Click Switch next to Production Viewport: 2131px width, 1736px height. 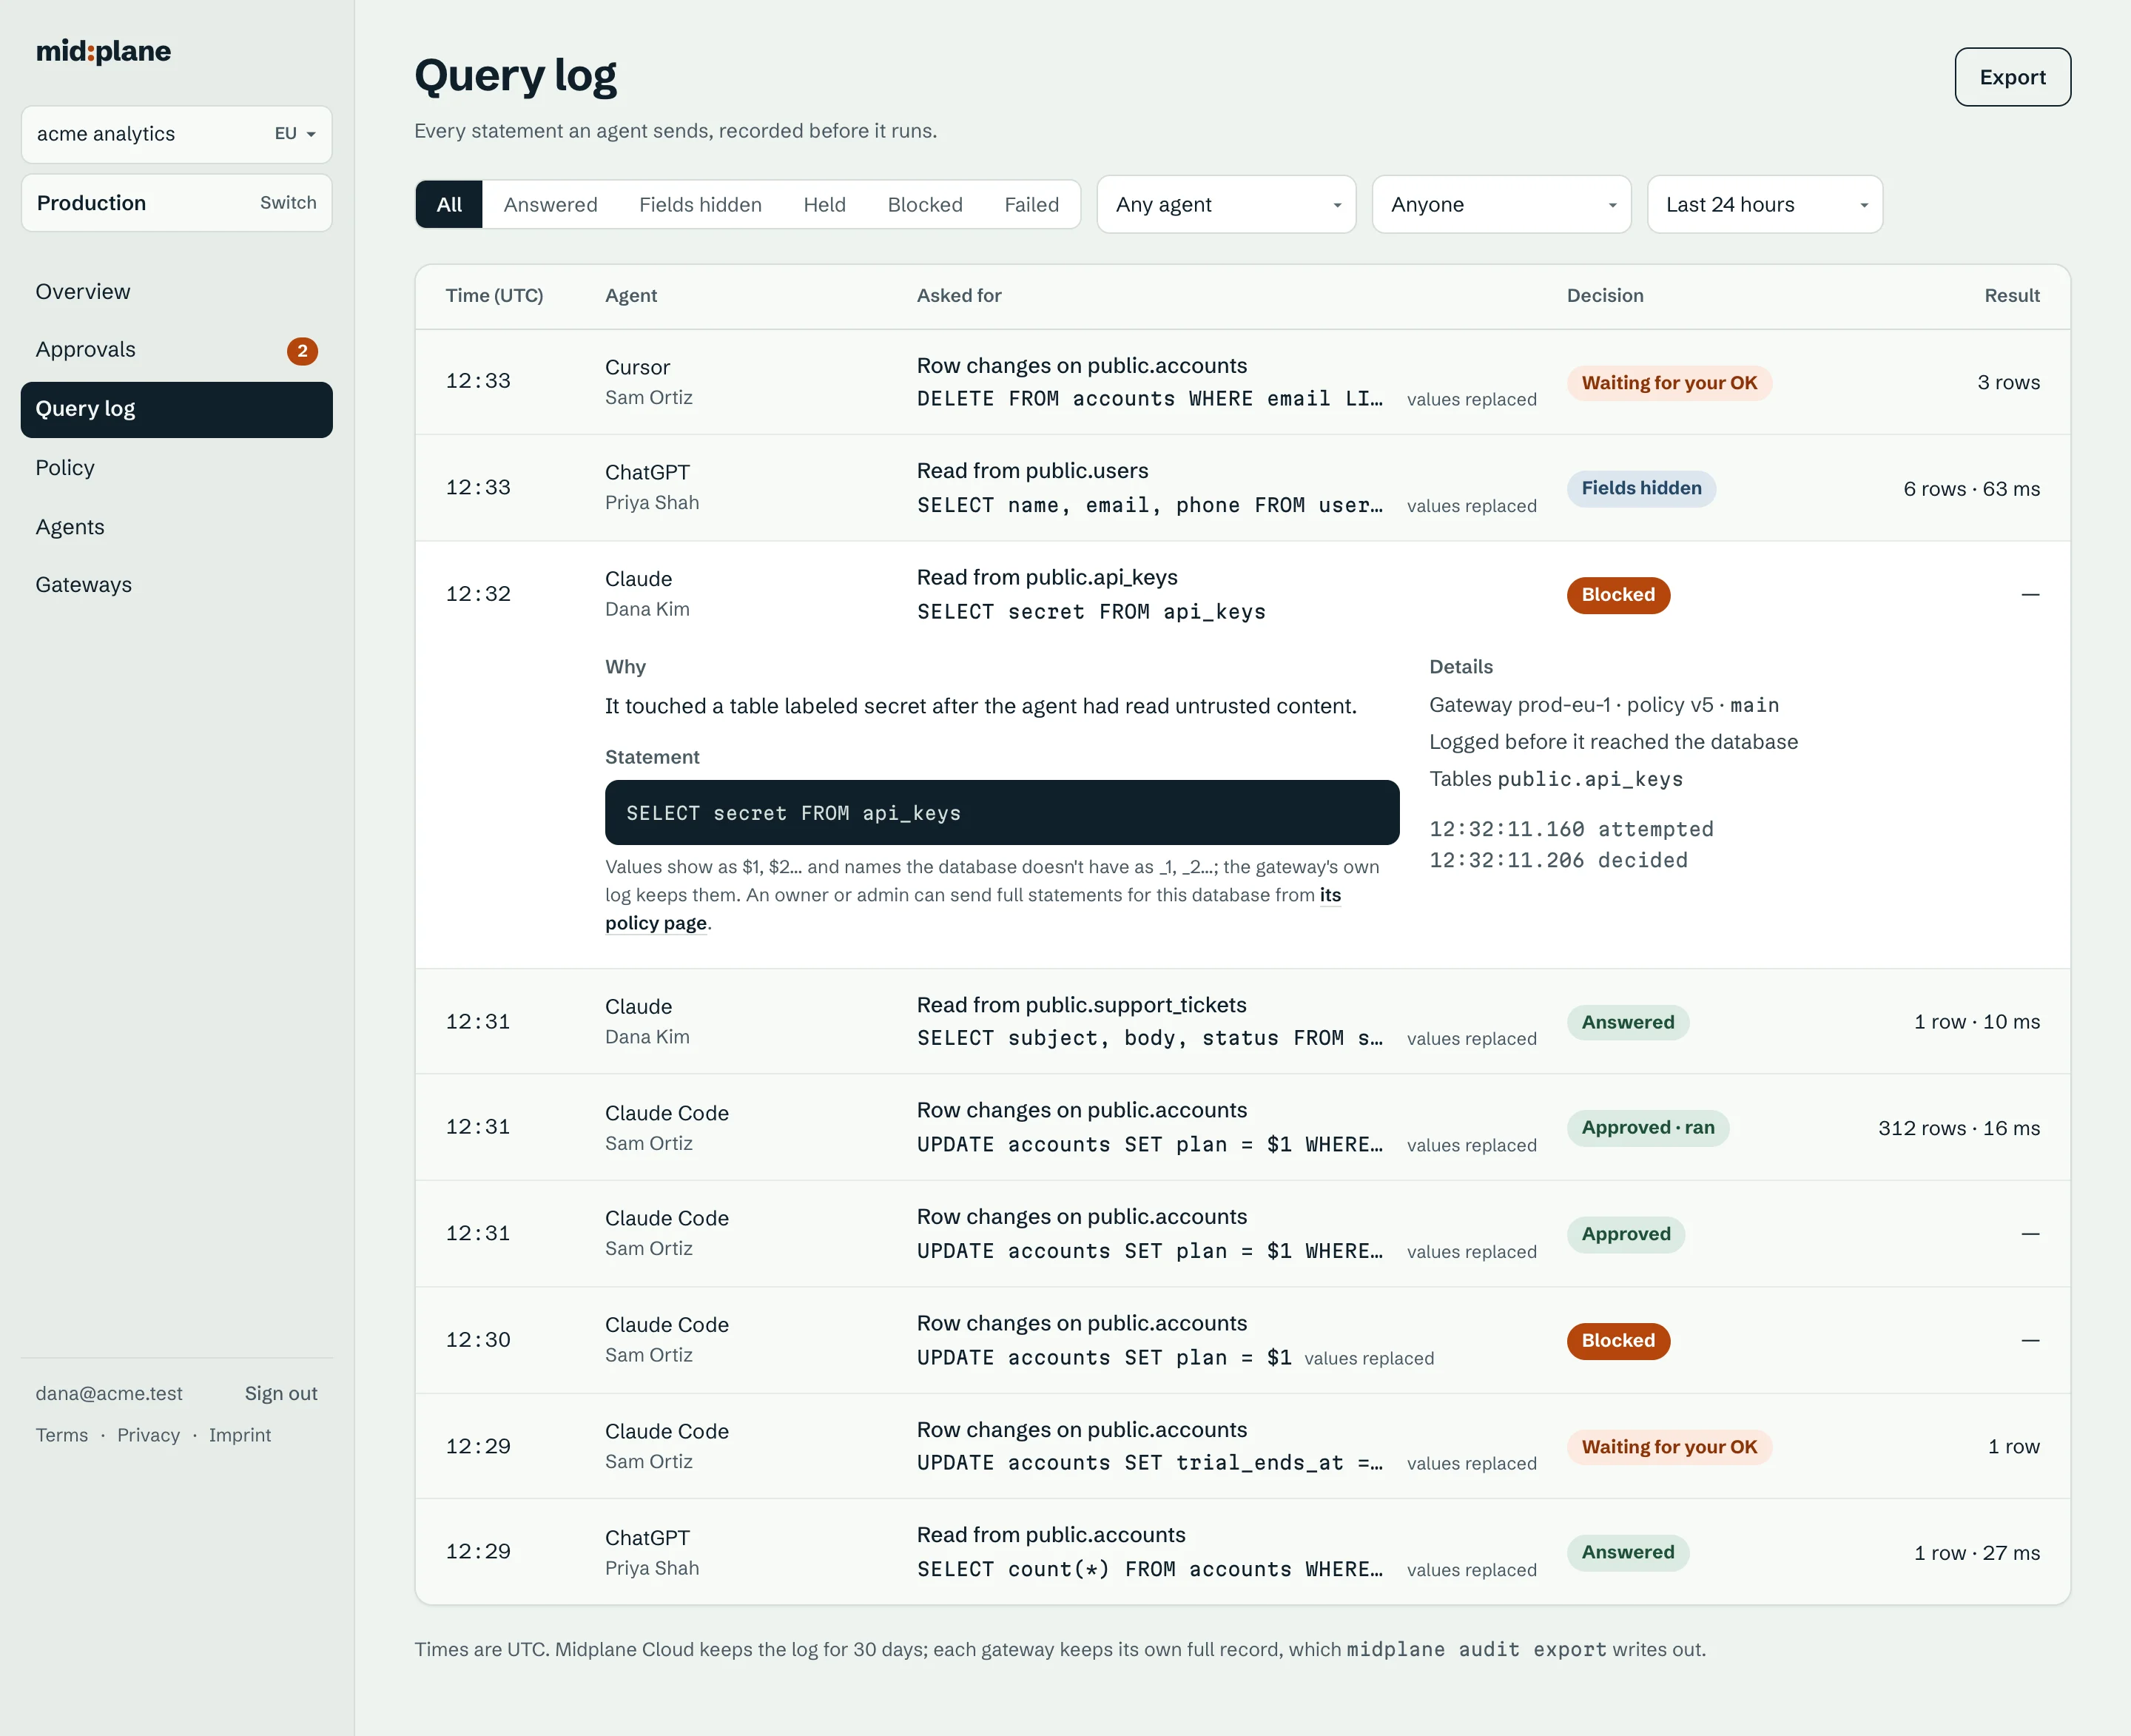click(x=288, y=203)
